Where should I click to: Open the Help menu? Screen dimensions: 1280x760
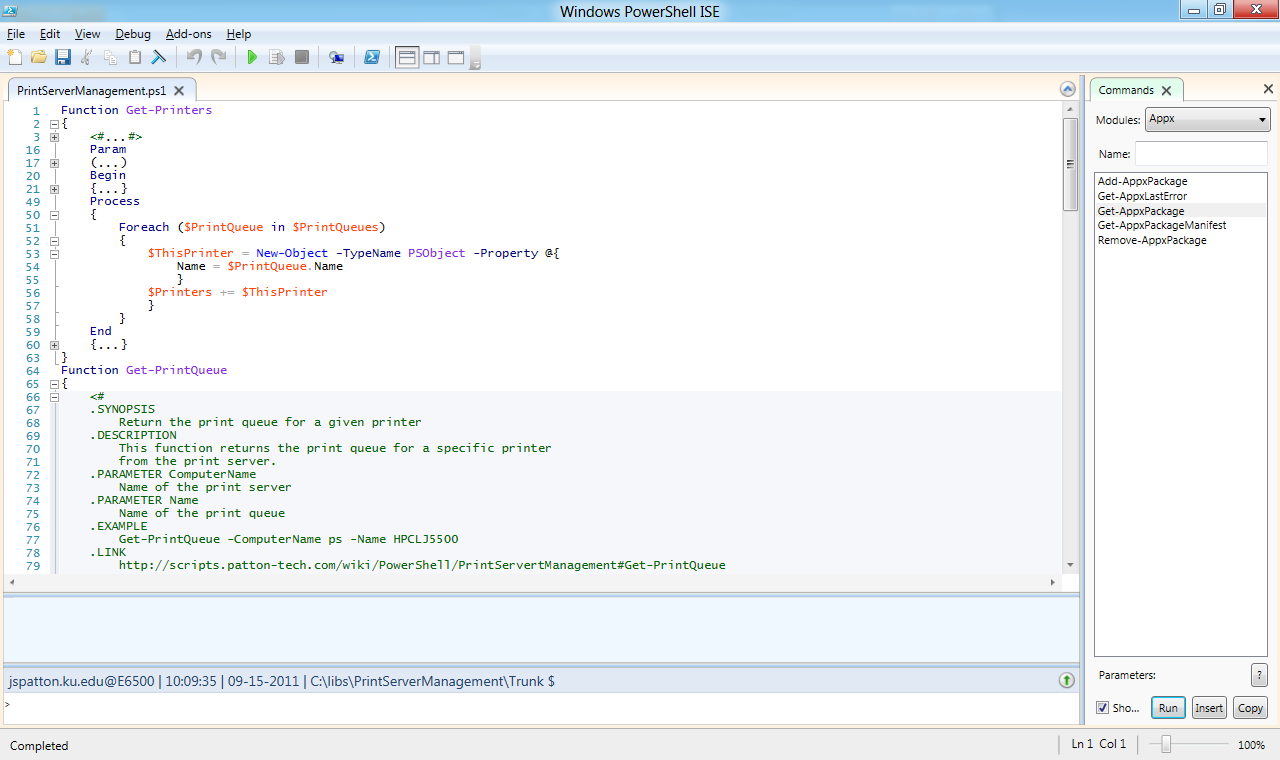(239, 34)
